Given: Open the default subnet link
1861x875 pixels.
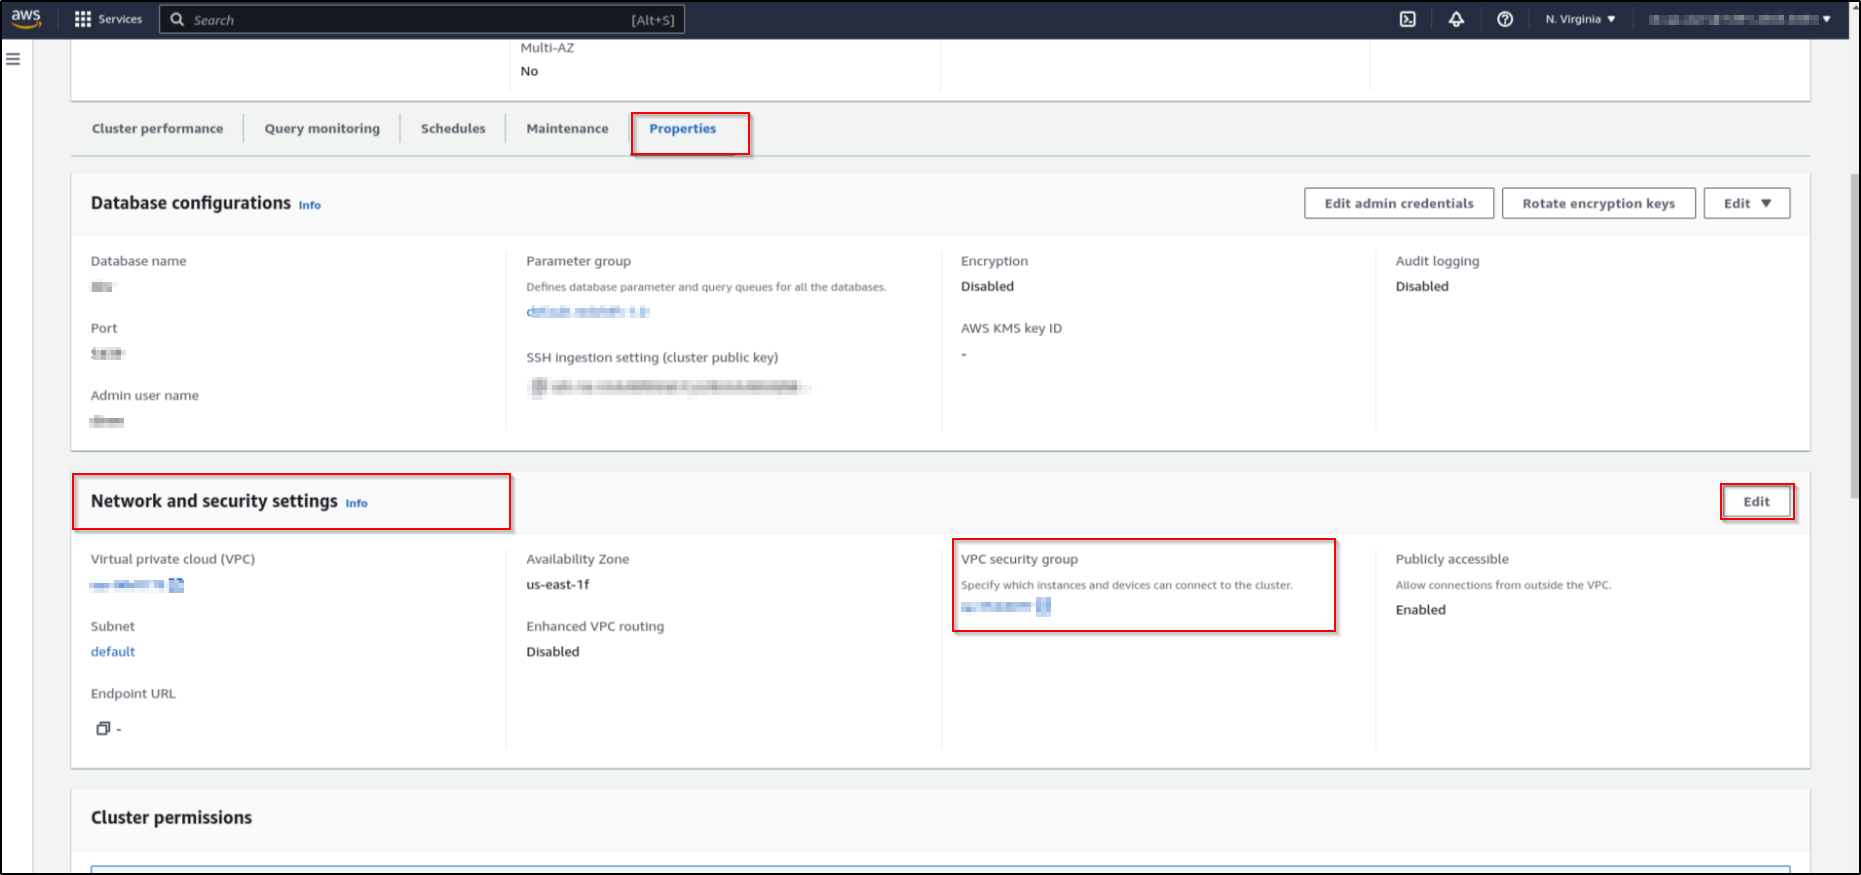Looking at the screenshot, I should coord(113,652).
